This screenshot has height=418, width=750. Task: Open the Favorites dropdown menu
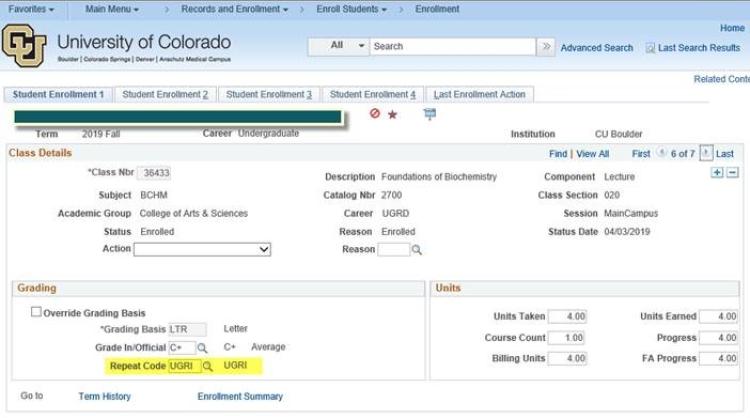pyautogui.click(x=31, y=9)
